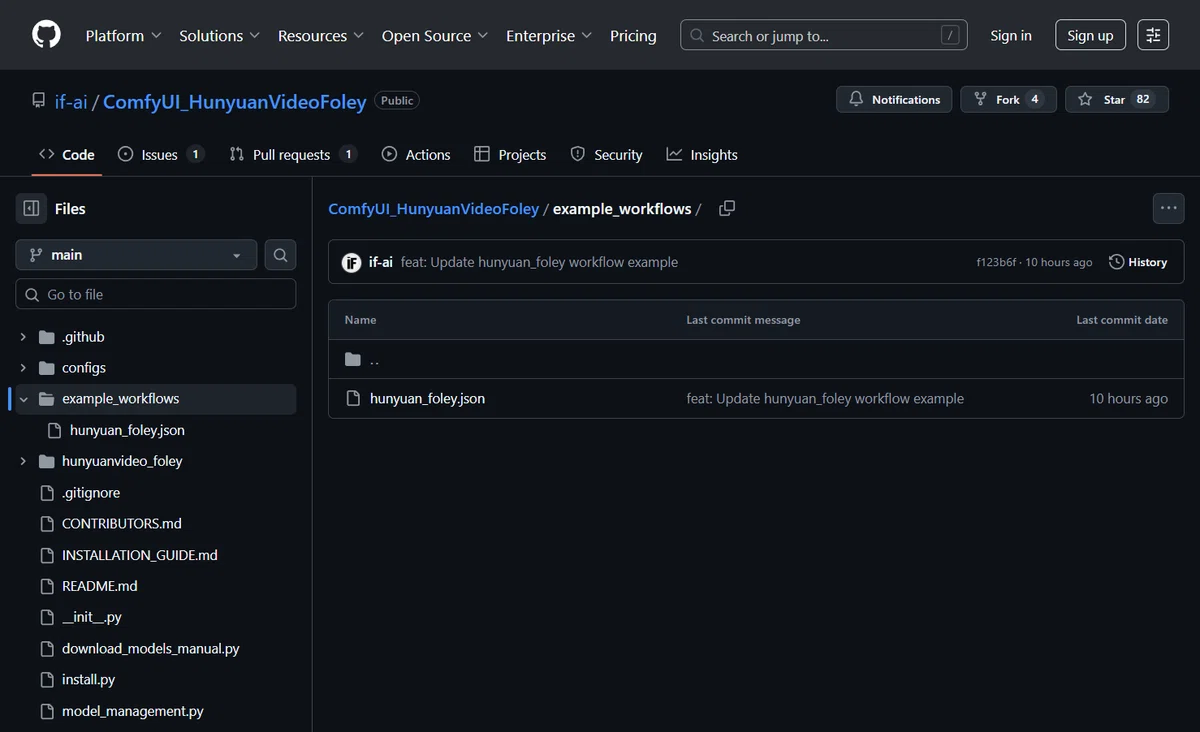The image size is (1200, 732).
Task: Open .gitignore in the file tree
Action: pos(91,492)
